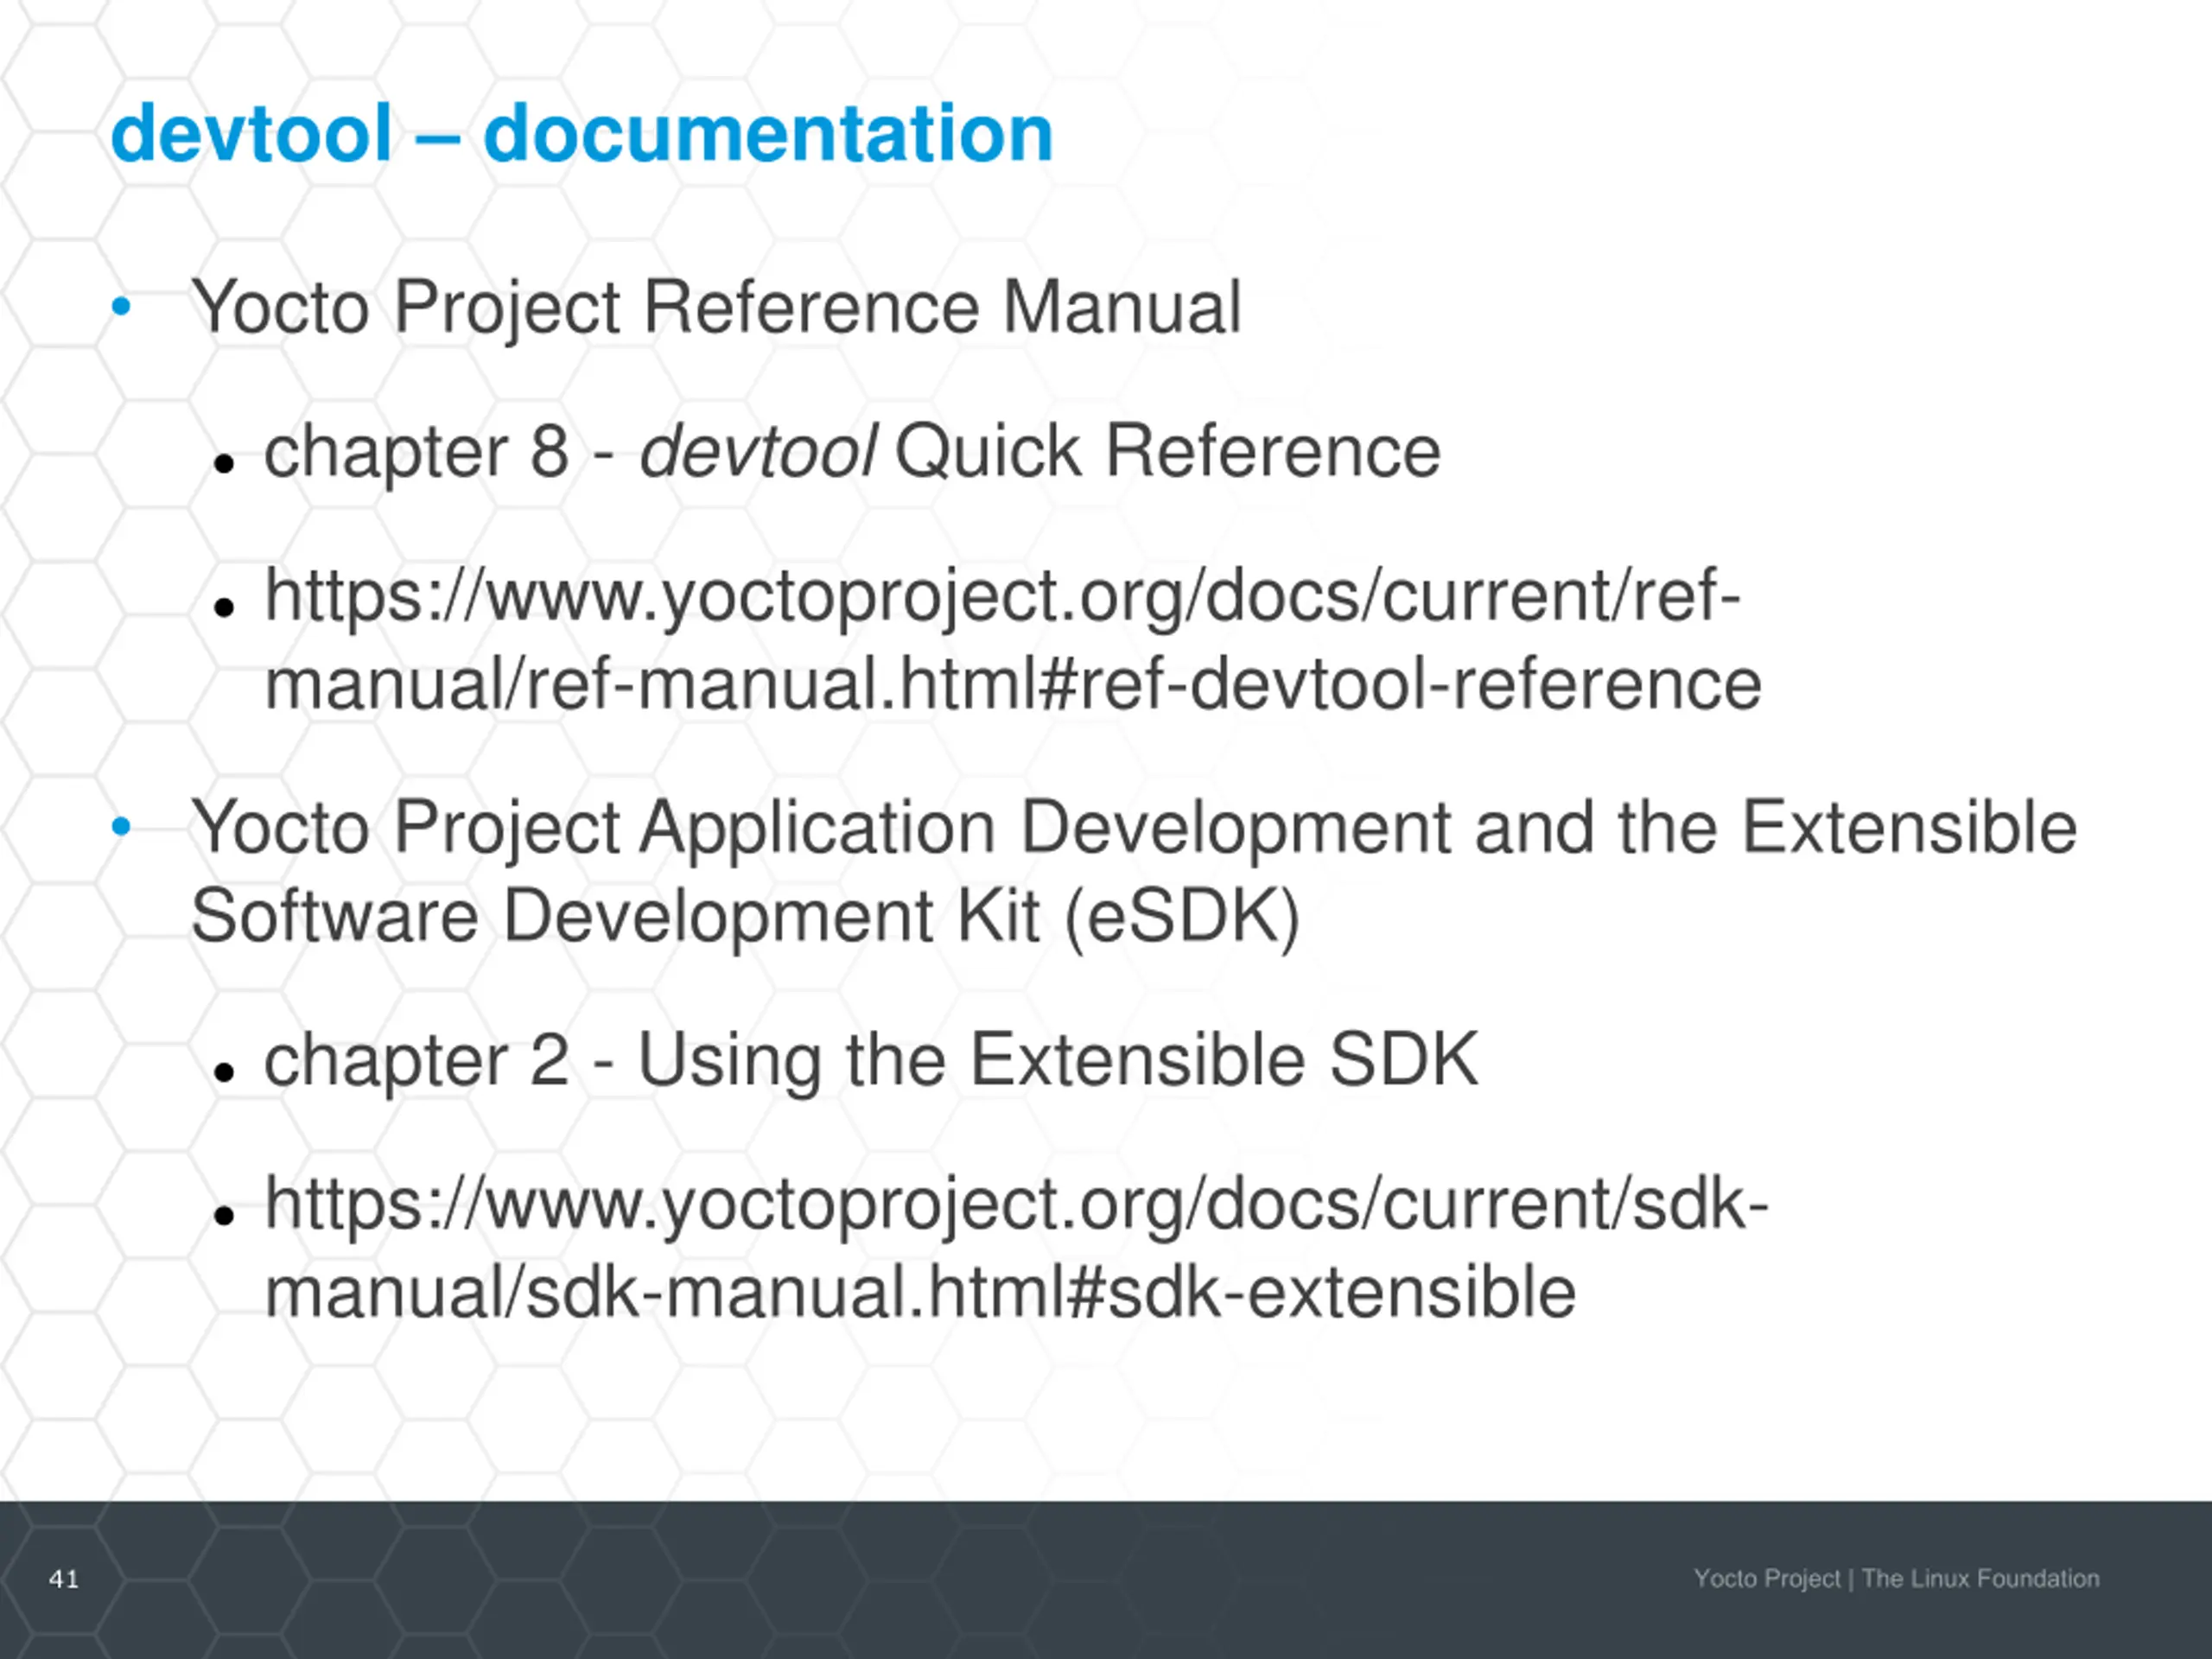Select the 'Yocto Project Reference Manual' bullet text
2212x1659 pixels.
716,307
